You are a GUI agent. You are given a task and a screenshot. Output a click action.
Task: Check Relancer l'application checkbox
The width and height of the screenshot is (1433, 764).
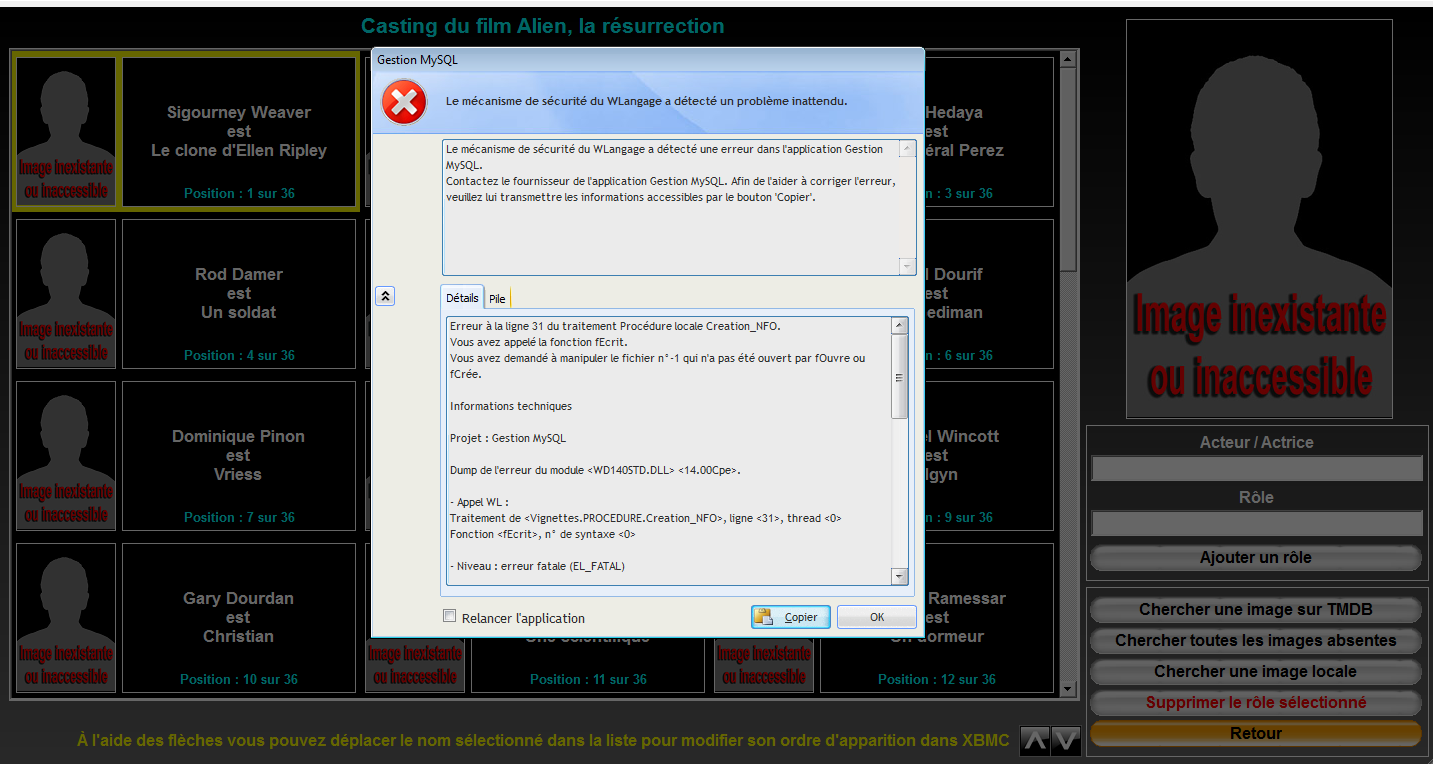coord(450,617)
